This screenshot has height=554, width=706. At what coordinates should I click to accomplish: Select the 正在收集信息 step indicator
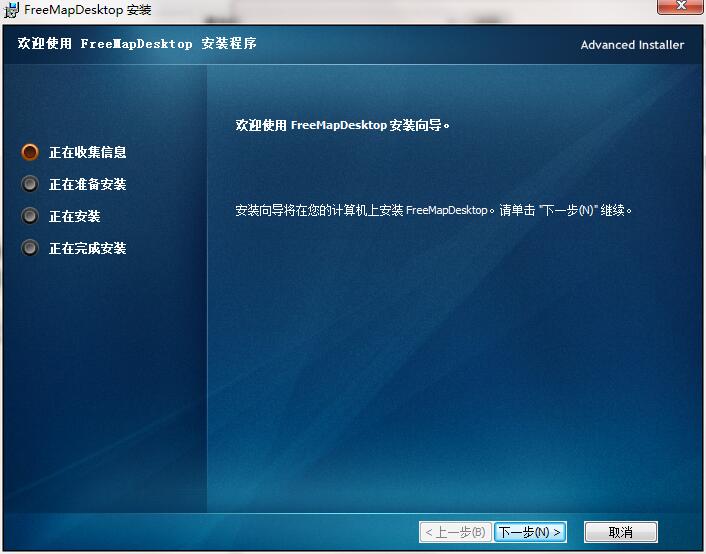coord(30,152)
